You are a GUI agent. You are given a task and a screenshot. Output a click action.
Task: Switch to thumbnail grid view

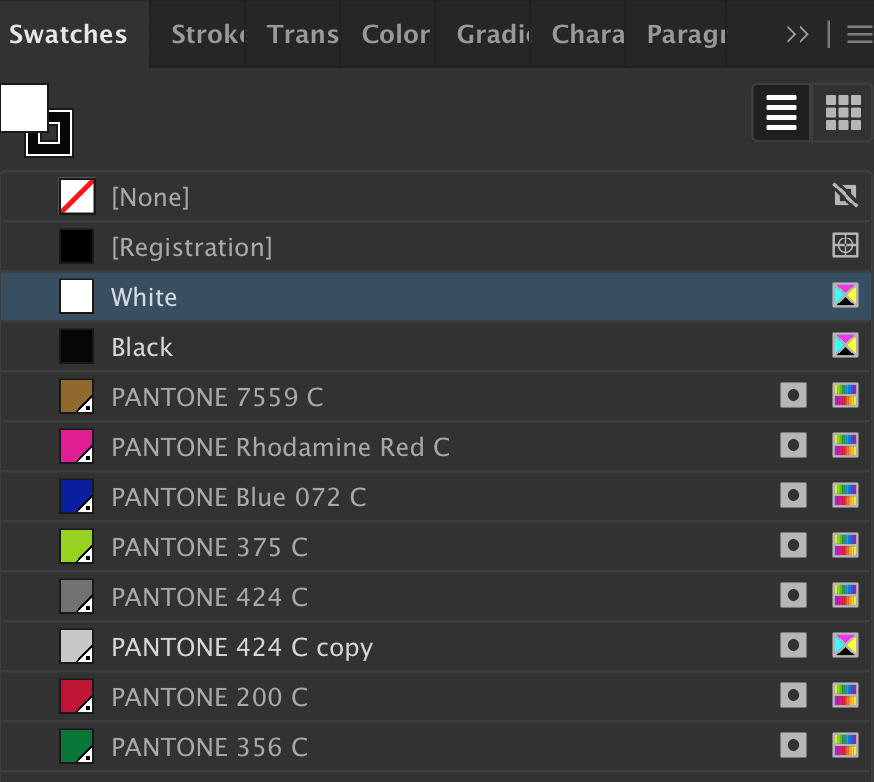(843, 113)
